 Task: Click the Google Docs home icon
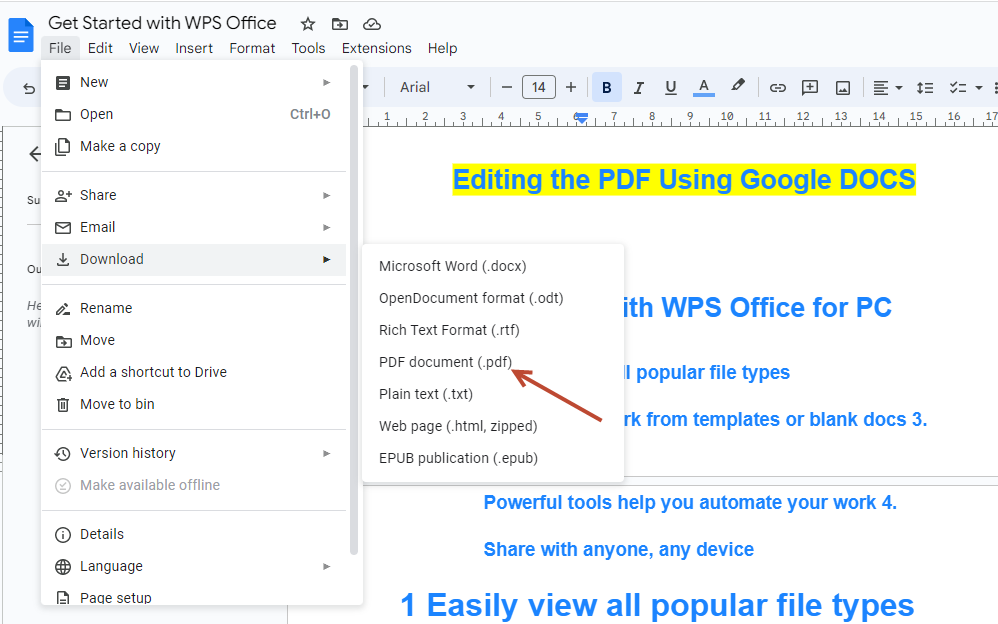pos(20,35)
